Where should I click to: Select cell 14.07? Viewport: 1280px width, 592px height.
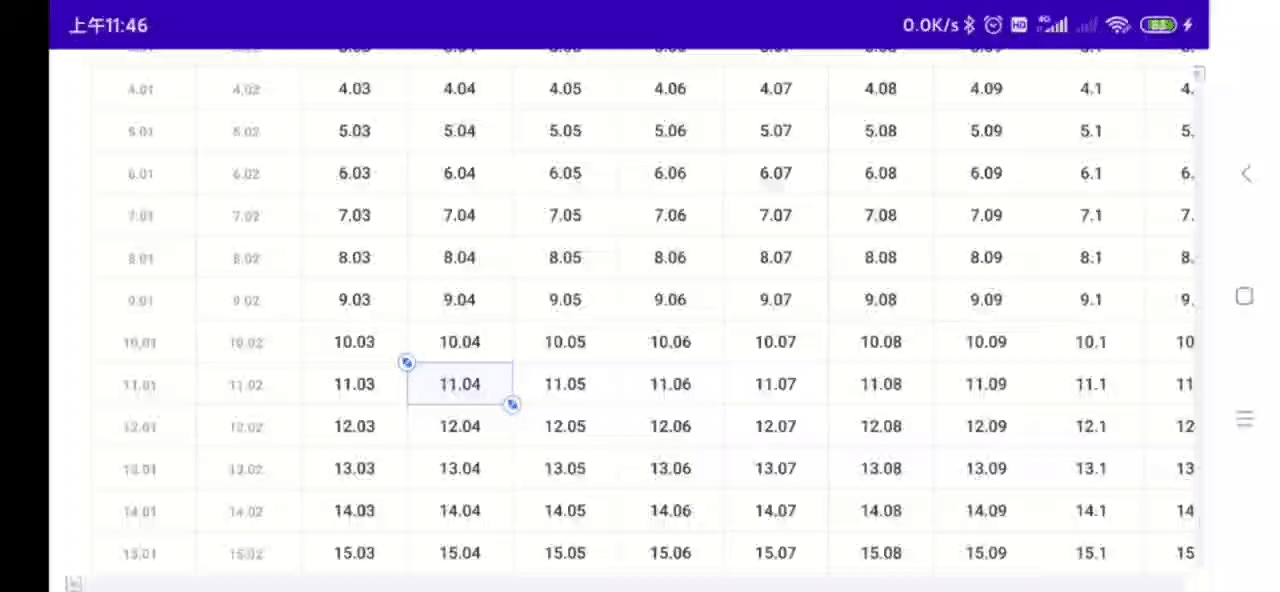(776, 511)
